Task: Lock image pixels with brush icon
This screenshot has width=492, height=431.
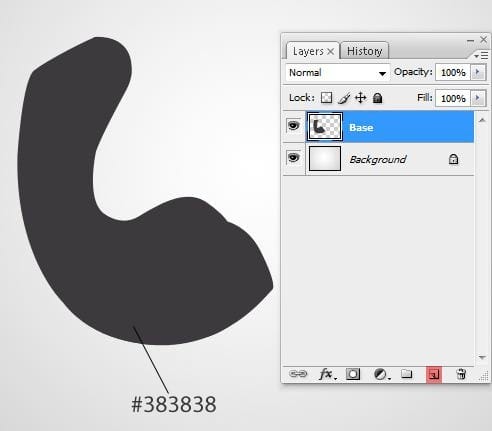Action: click(344, 98)
